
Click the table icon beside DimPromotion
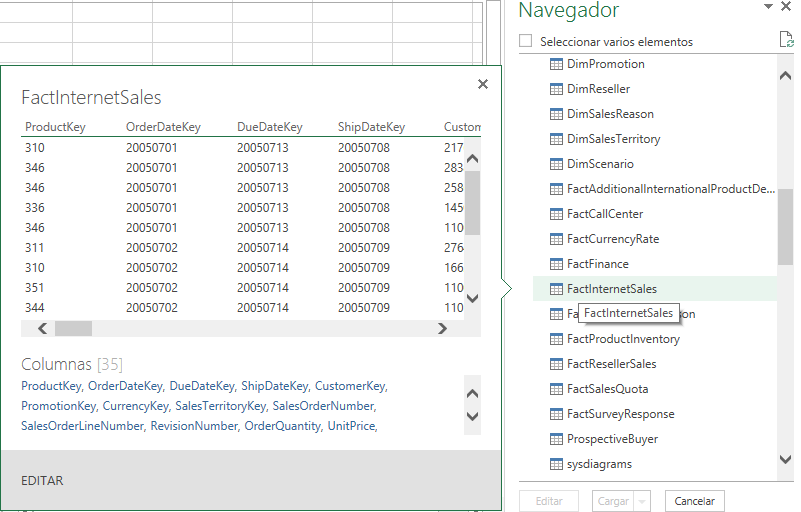tap(557, 64)
